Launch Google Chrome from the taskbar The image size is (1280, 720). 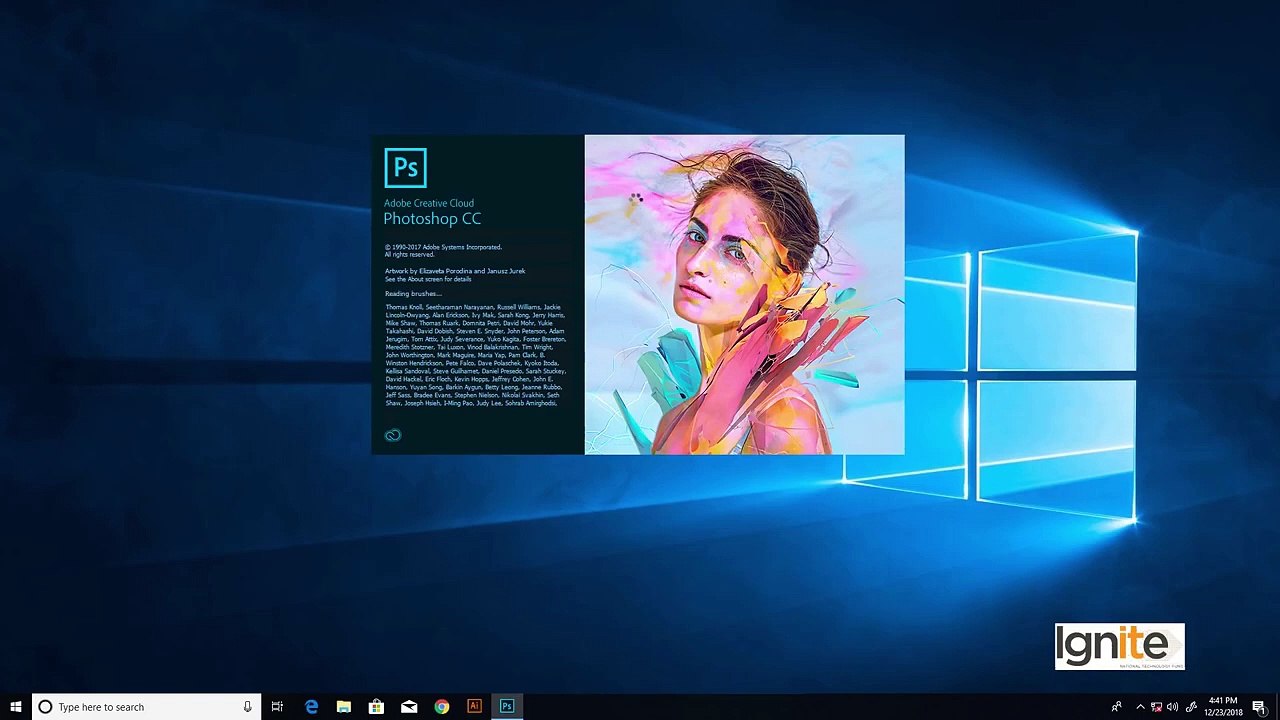[441, 707]
